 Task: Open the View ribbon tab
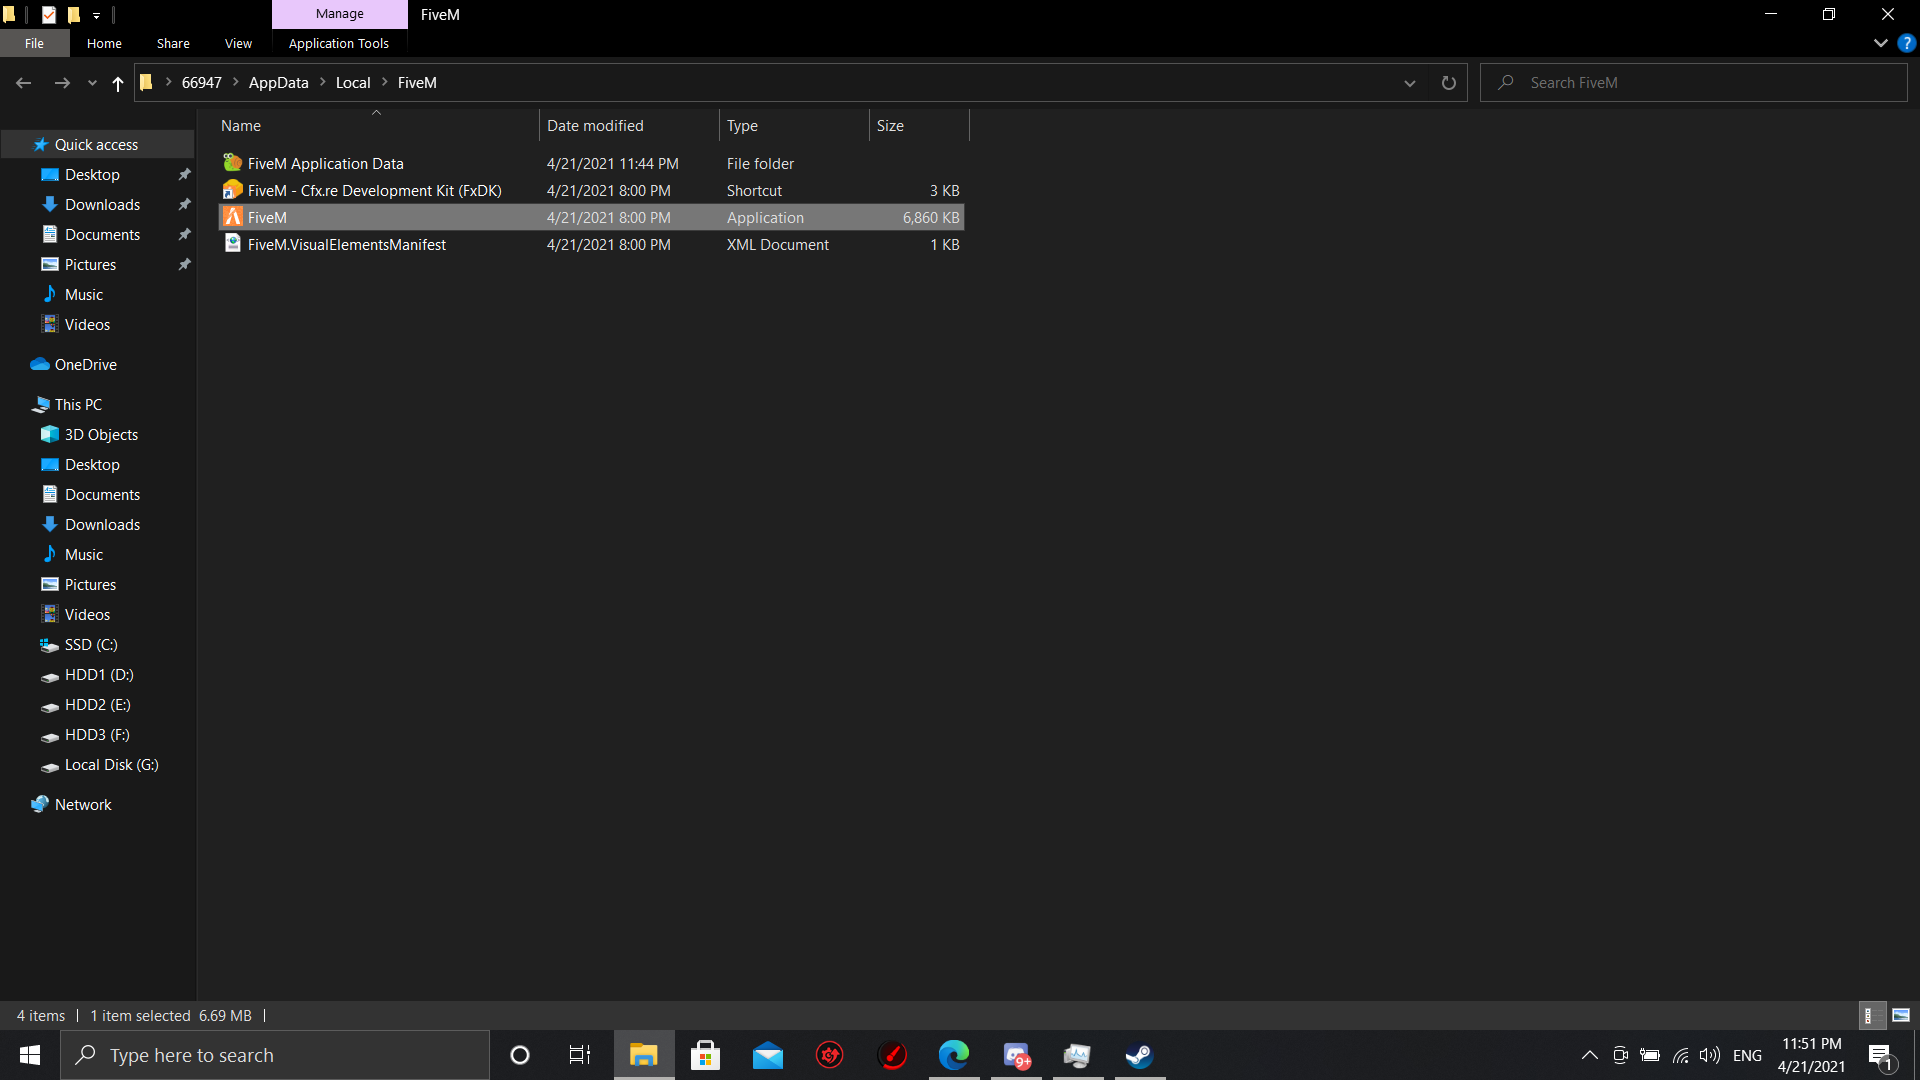238,43
